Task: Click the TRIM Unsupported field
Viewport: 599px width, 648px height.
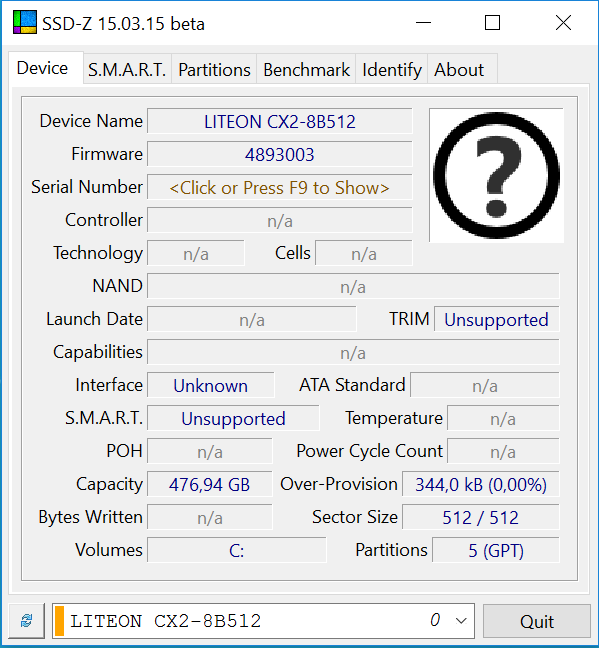Action: click(x=496, y=319)
